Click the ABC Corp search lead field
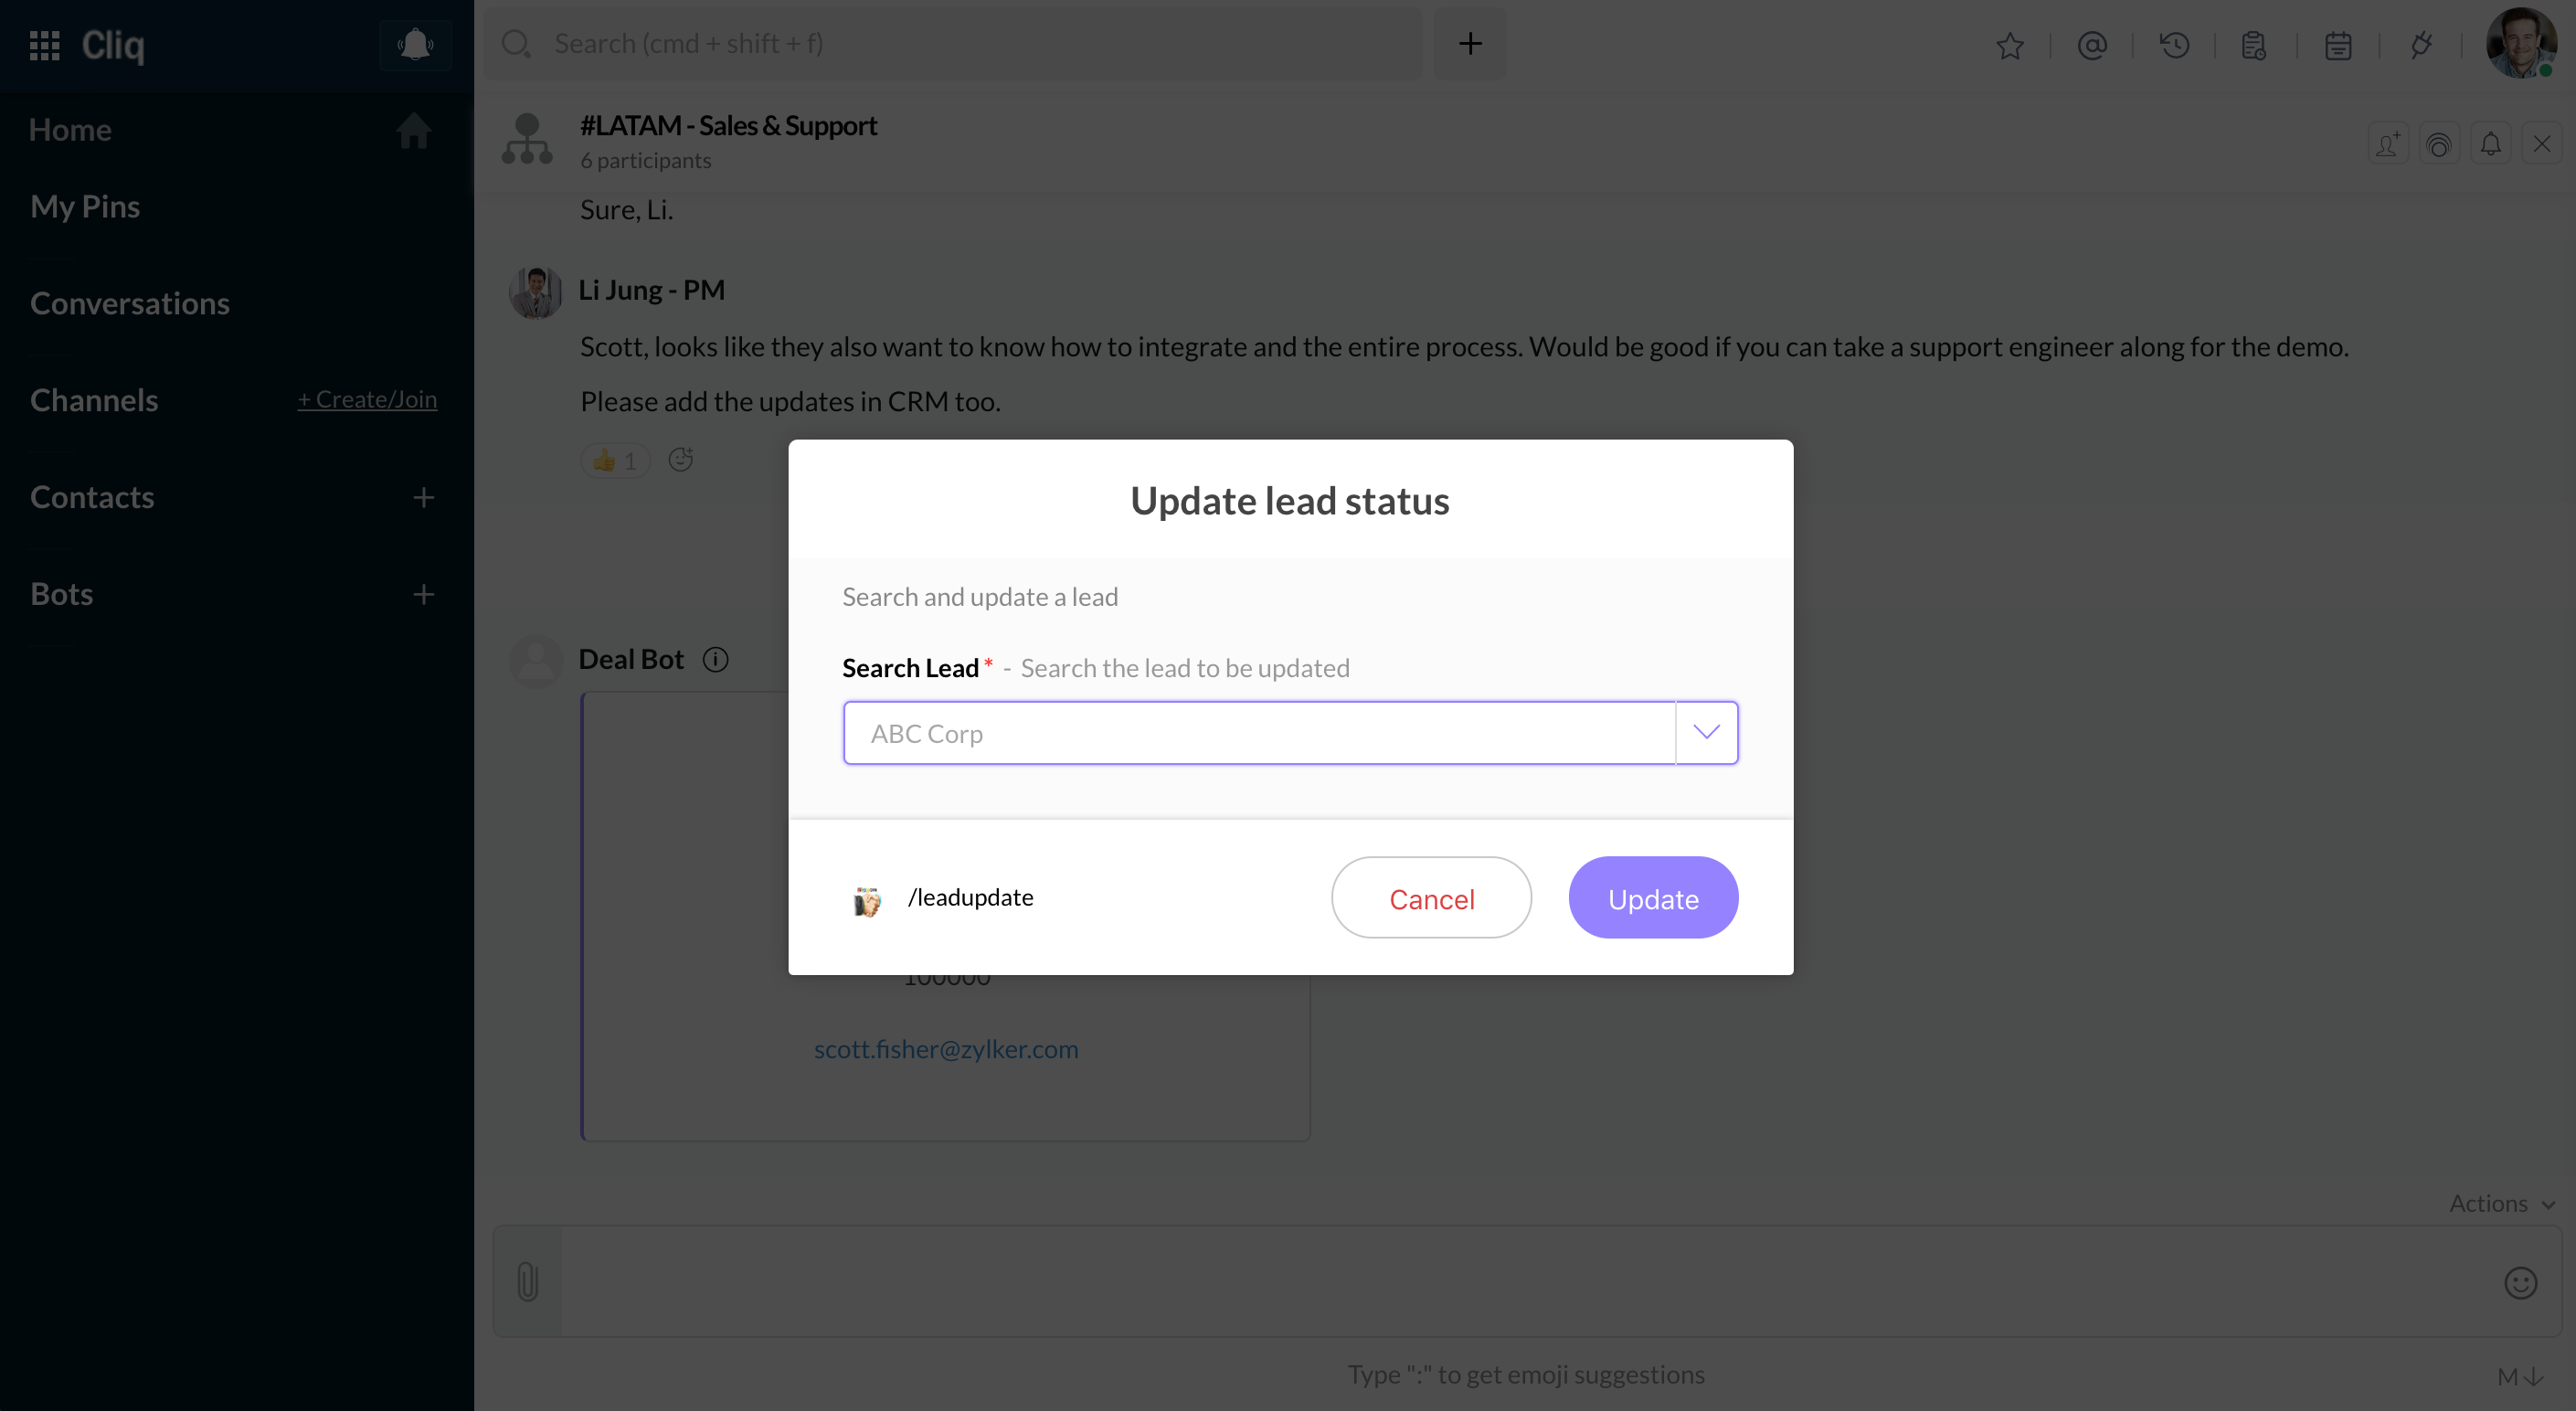 pyautogui.click(x=1259, y=733)
